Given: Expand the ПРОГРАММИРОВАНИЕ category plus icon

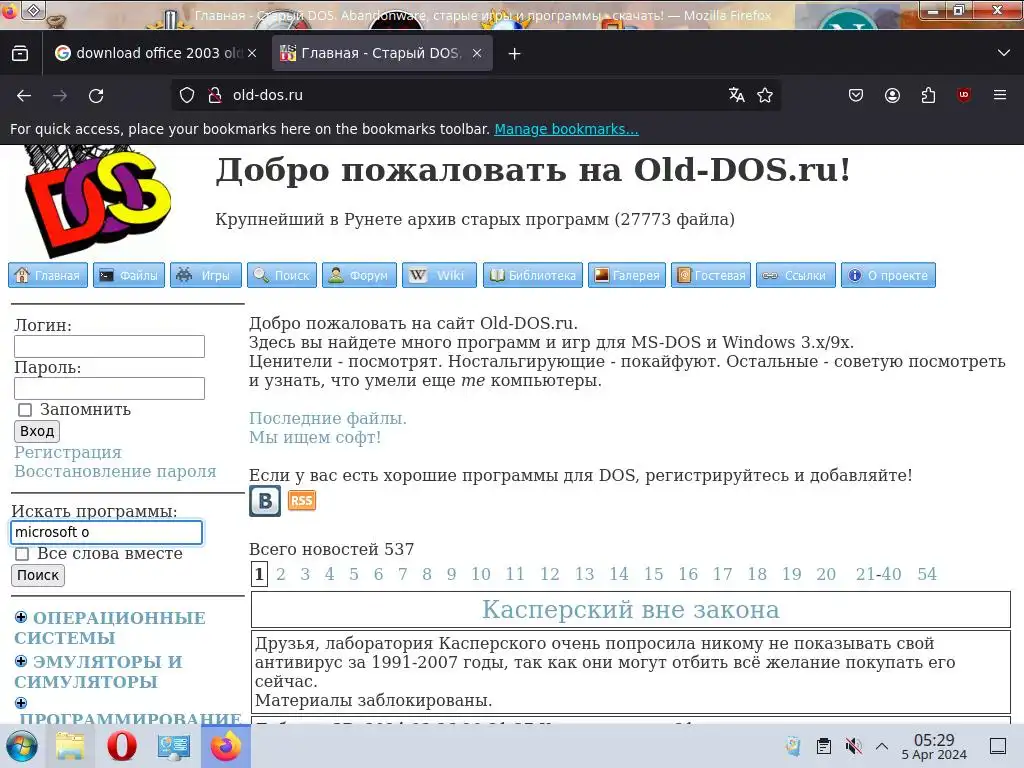Looking at the screenshot, I should click(x=21, y=703).
